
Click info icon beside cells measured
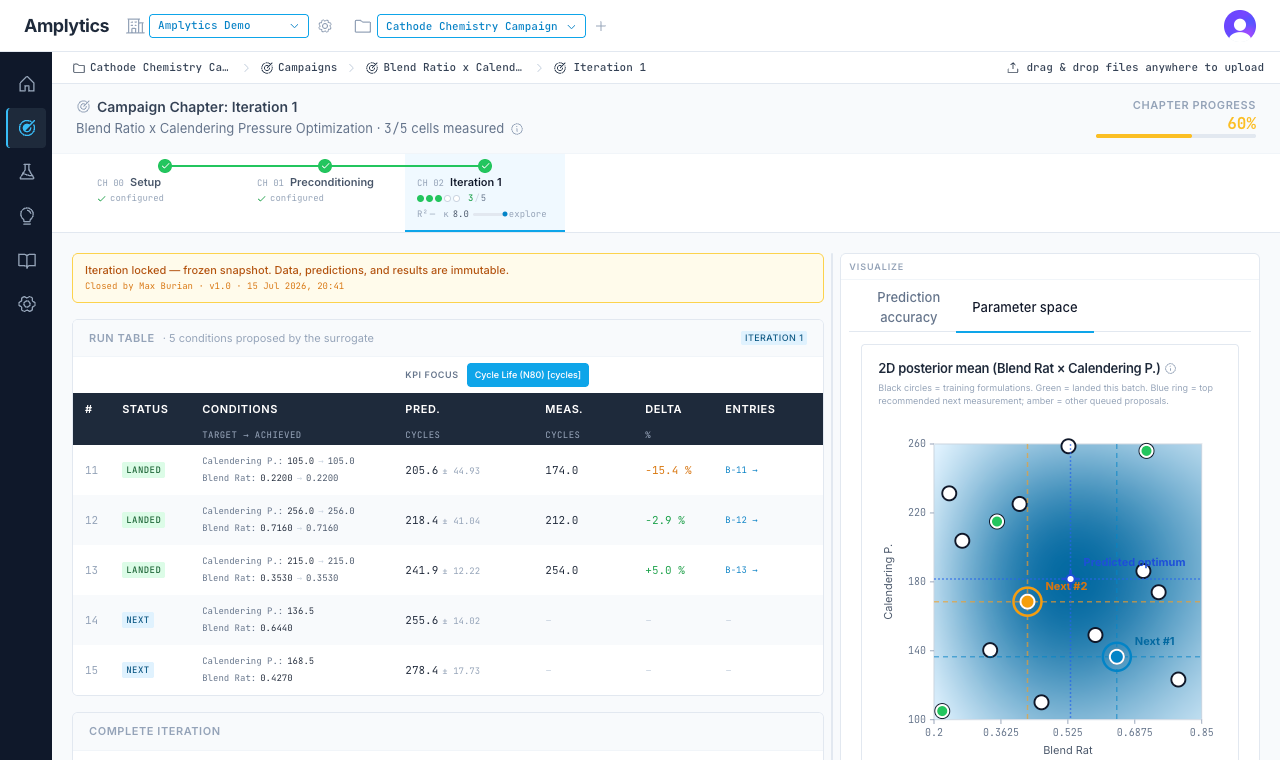tap(517, 129)
